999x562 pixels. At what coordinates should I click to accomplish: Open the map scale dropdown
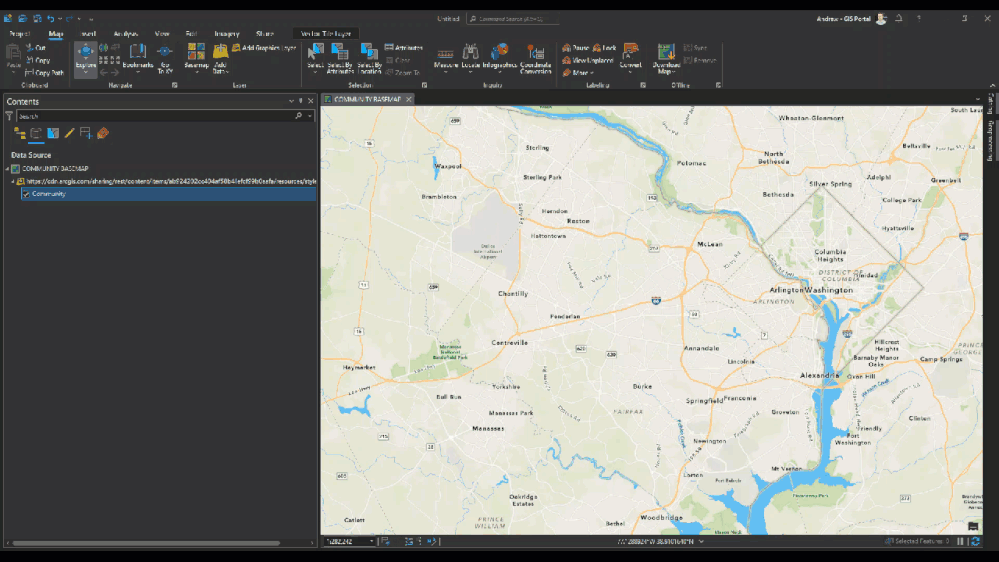[372, 542]
